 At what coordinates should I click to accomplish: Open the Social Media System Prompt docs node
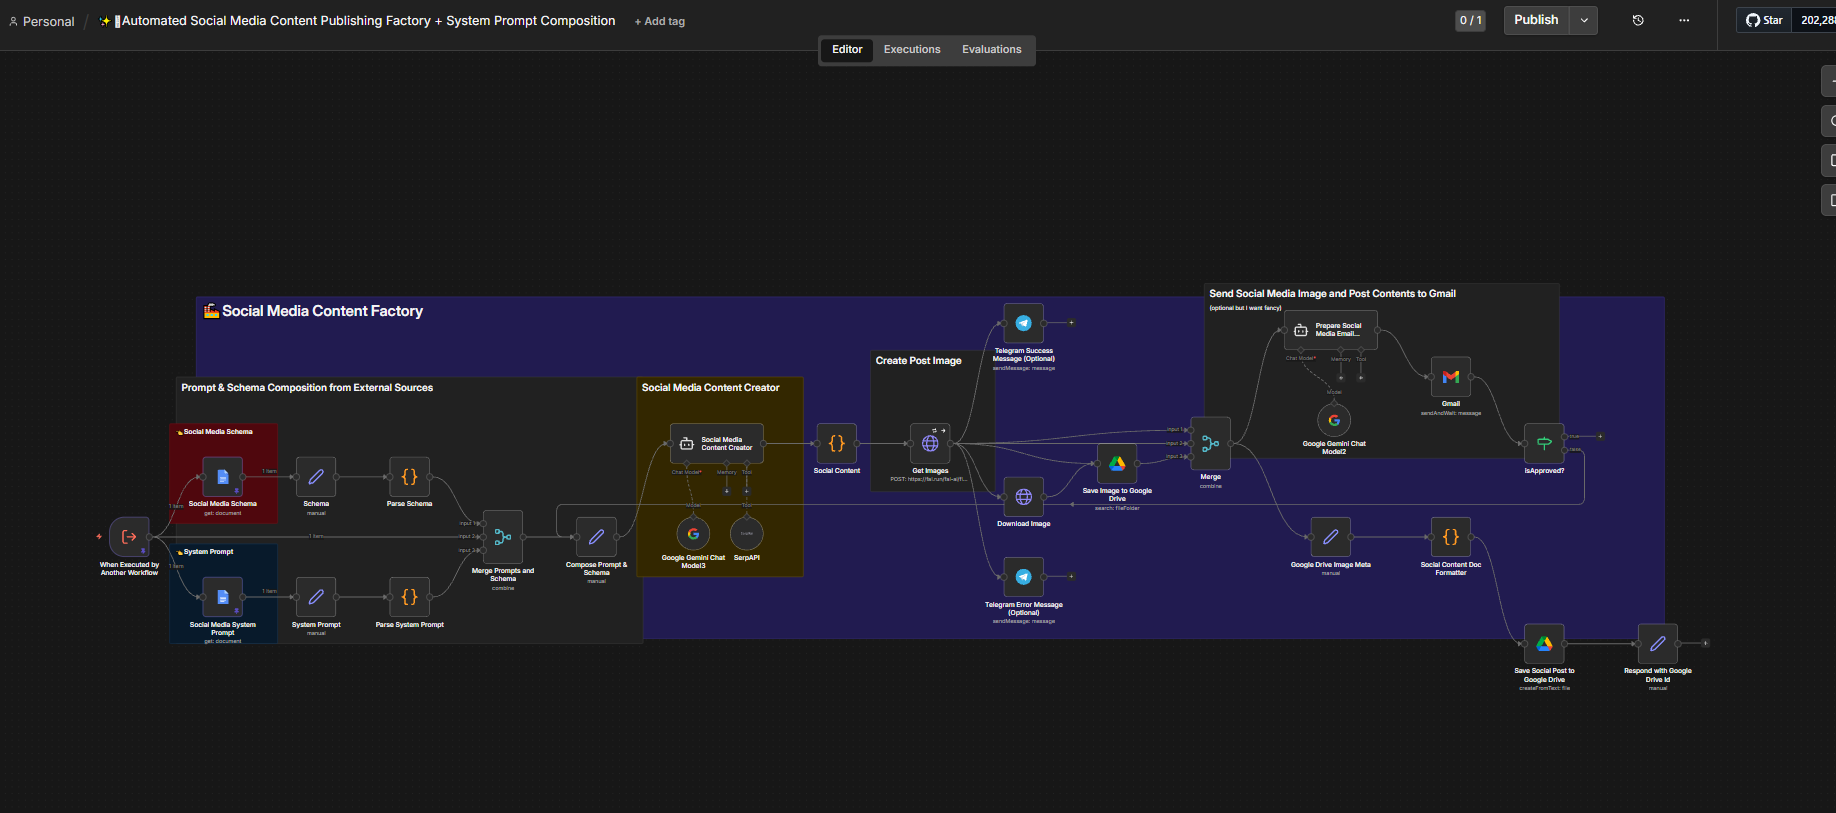[x=223, y=597]
